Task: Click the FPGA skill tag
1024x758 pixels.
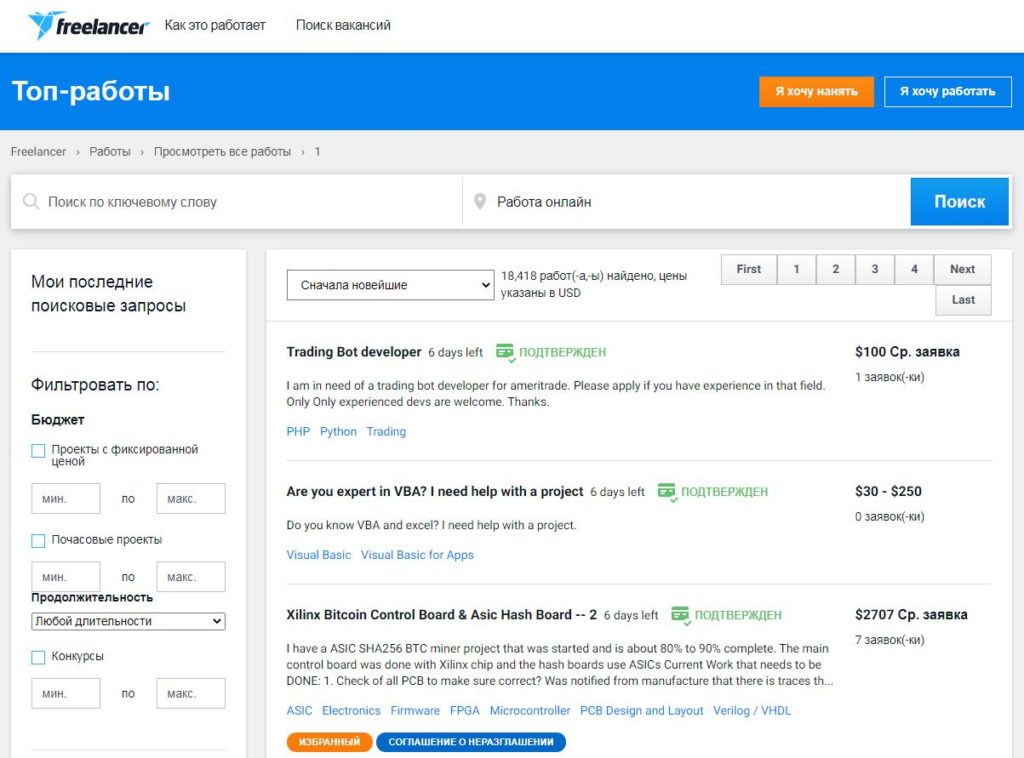Action: (464, 710)
